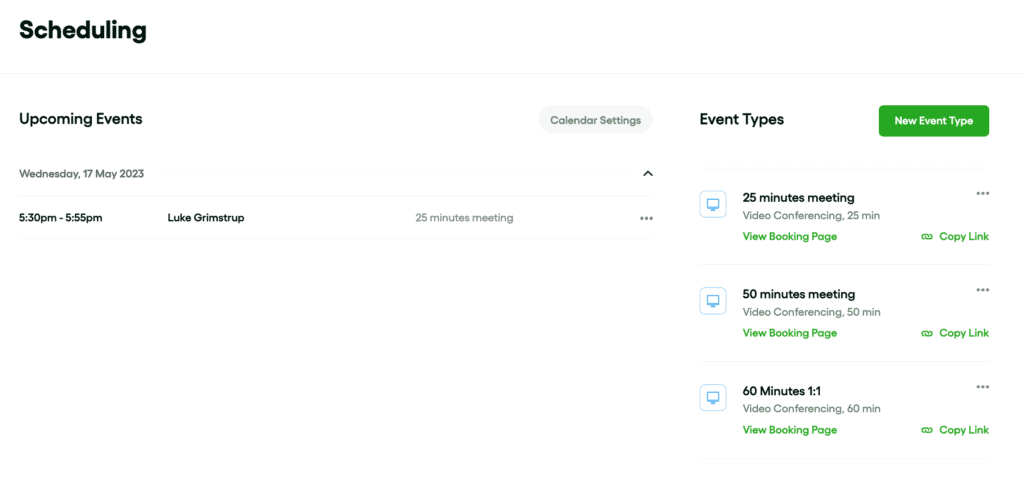Click chain icon beside 25 minutes Copy Link
The image size is (1024, 494).
[x=927, y=237]
